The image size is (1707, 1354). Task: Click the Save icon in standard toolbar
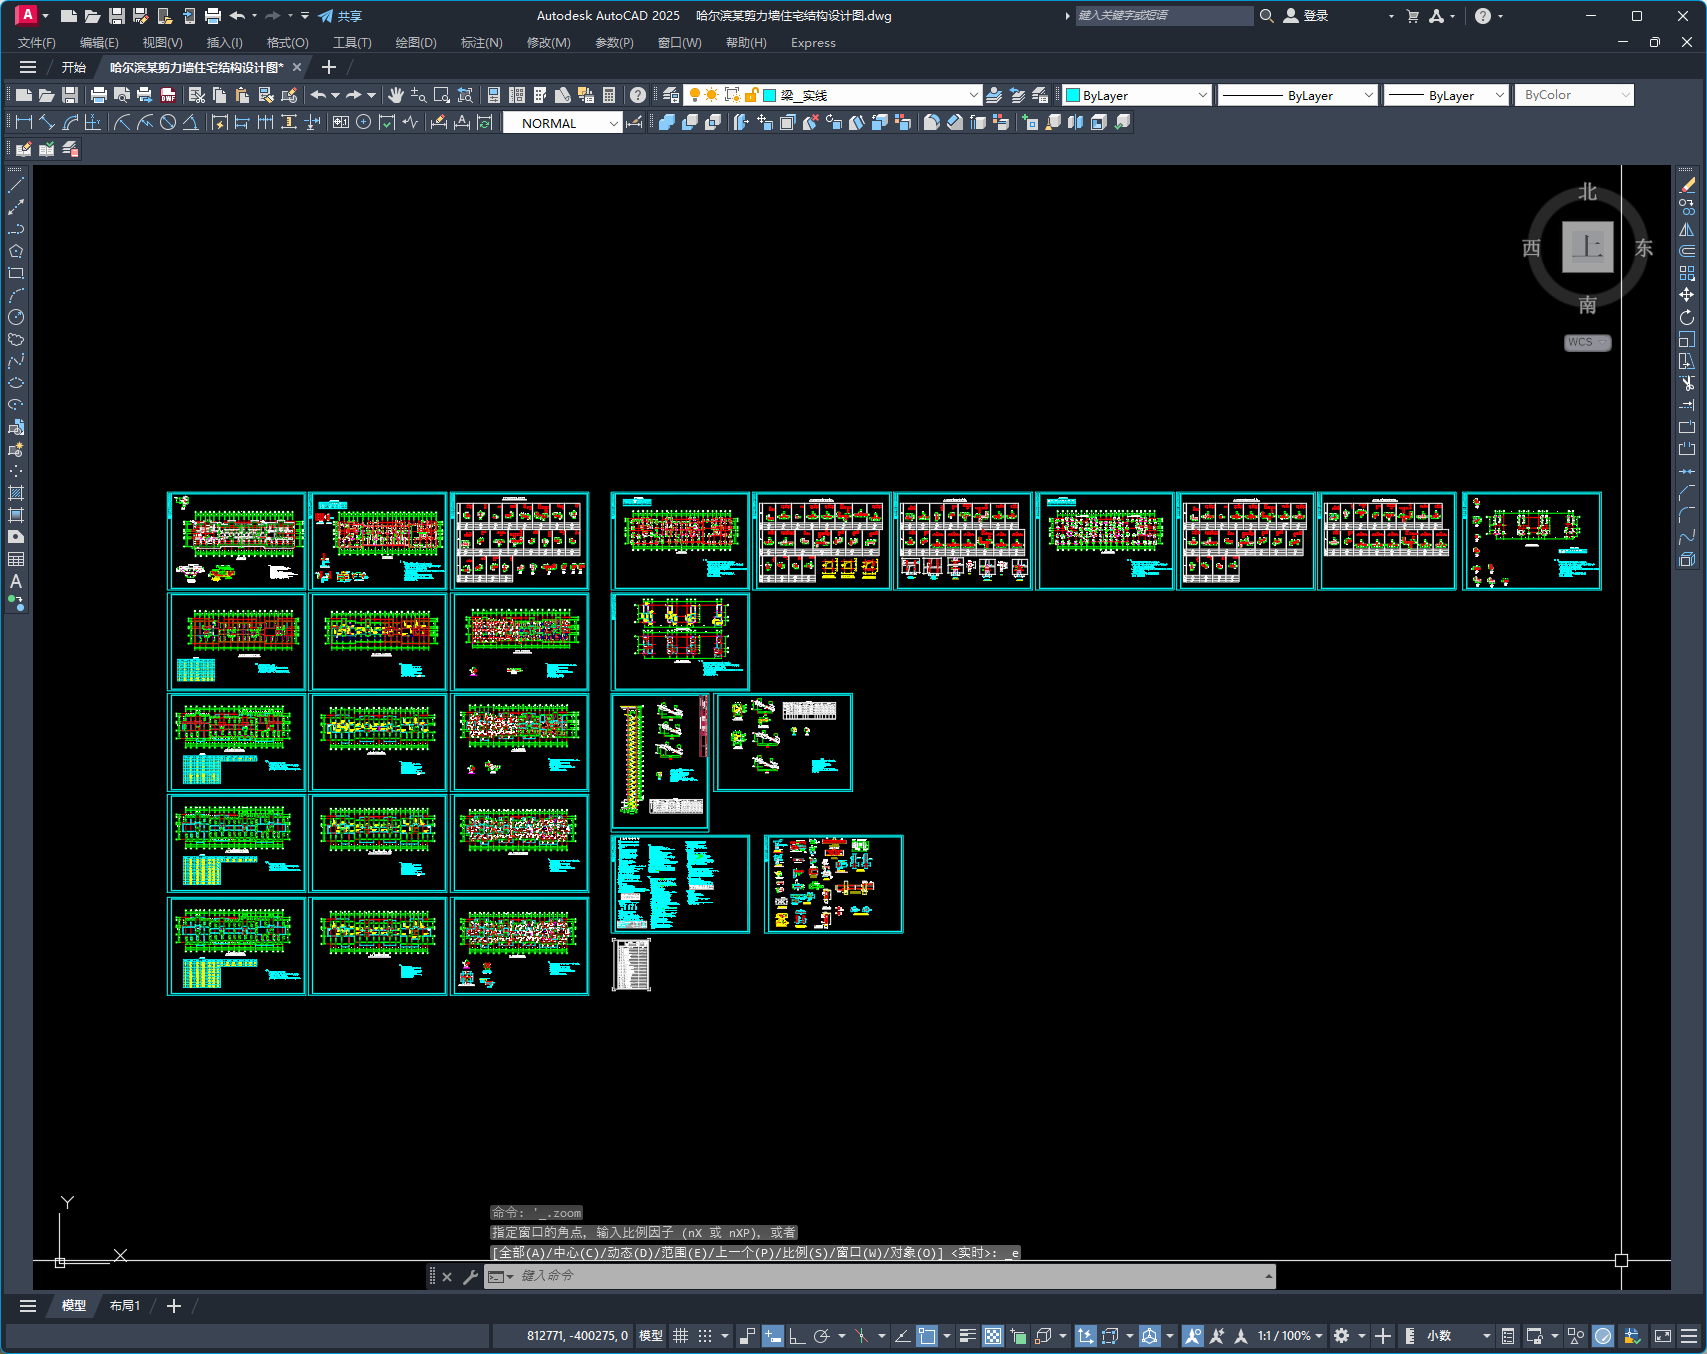[x=70, y=95]
